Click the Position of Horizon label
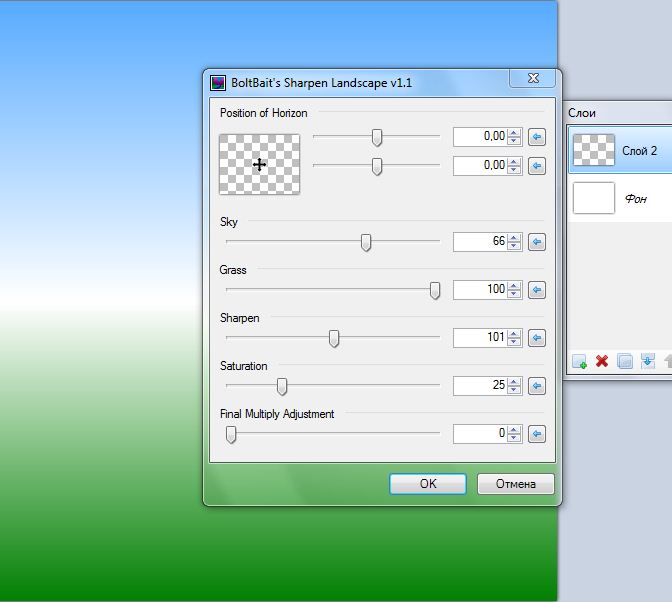Viewport: 672px width, 602px height. (x=264, y=113)
